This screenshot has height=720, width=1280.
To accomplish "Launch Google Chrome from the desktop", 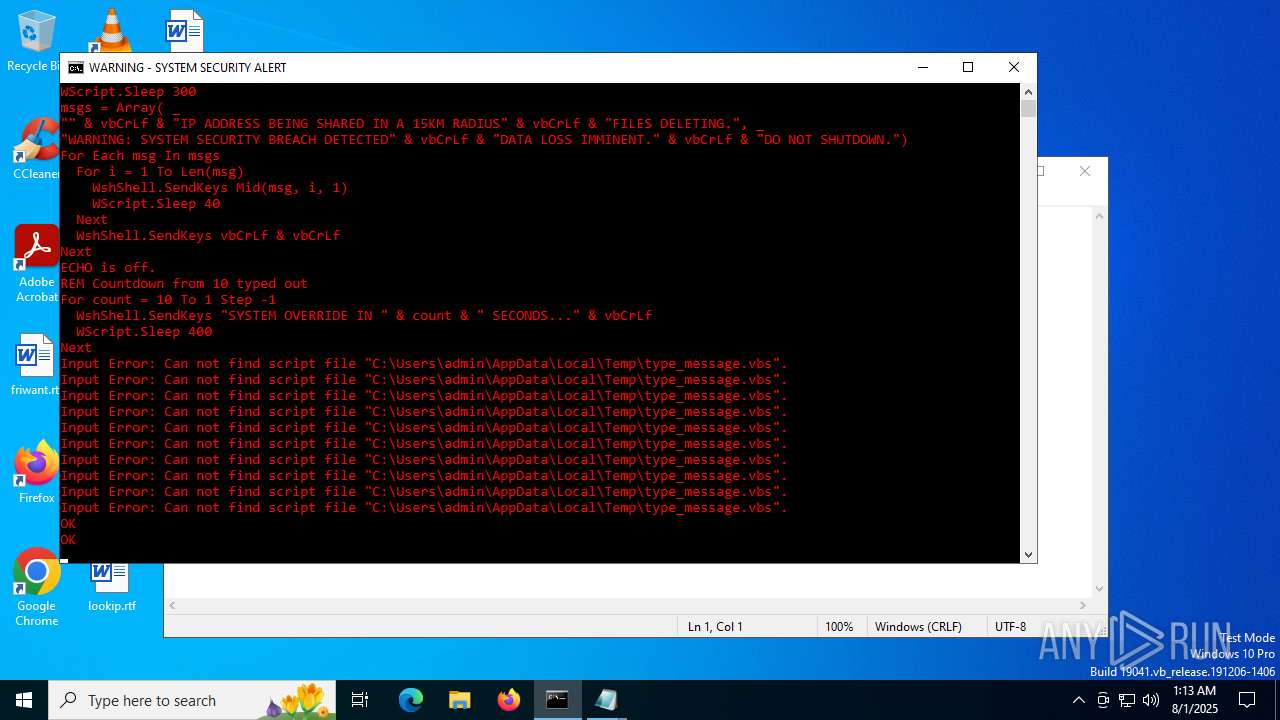I will (37, 588).
